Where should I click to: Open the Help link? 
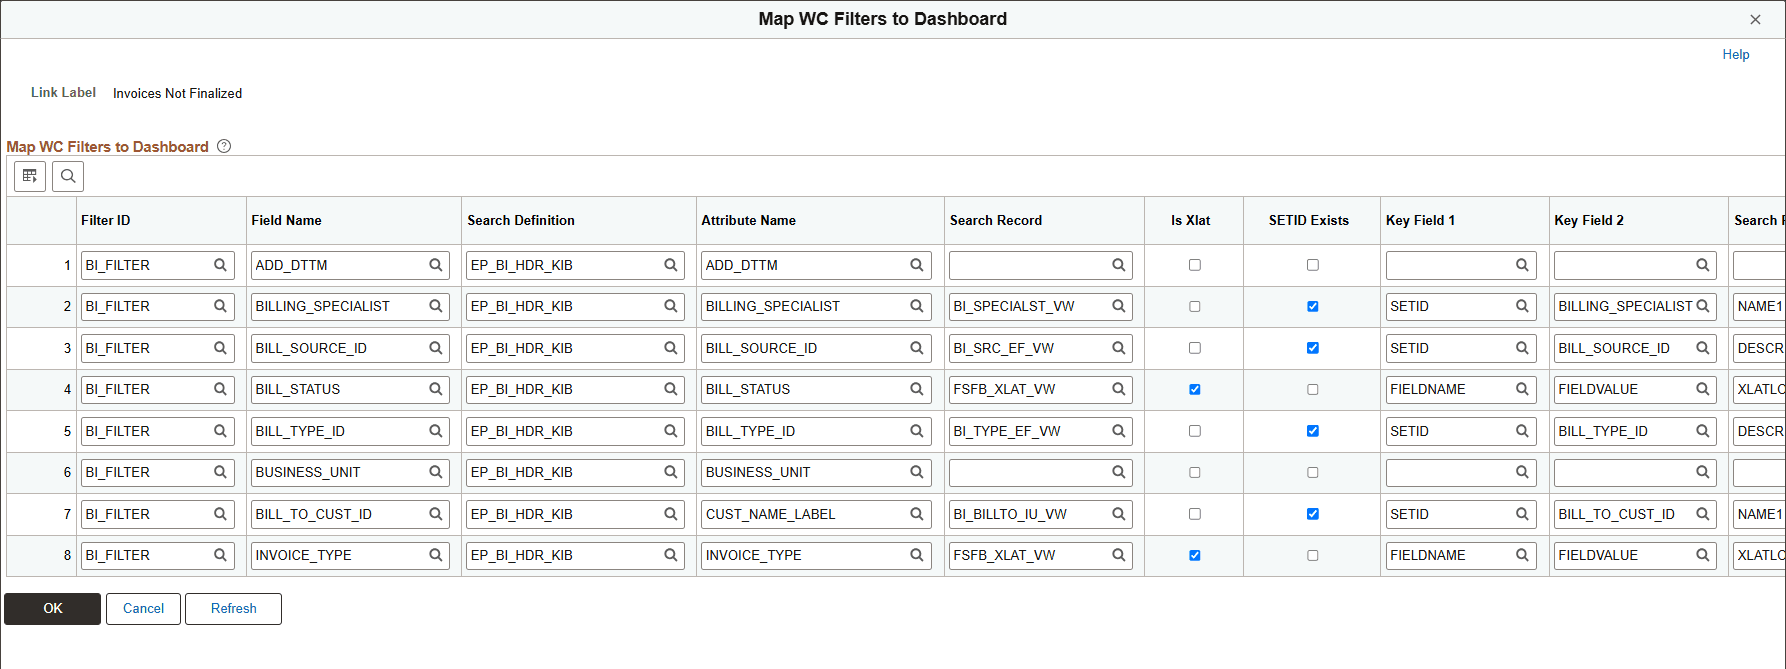coord(1735,54)
